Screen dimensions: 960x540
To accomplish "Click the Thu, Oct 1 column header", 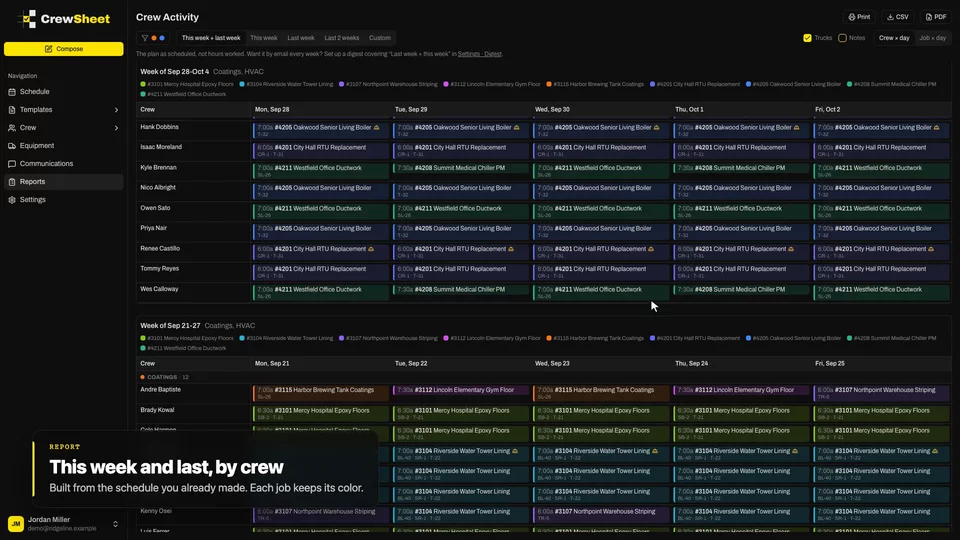I will [x=689, y=110].
